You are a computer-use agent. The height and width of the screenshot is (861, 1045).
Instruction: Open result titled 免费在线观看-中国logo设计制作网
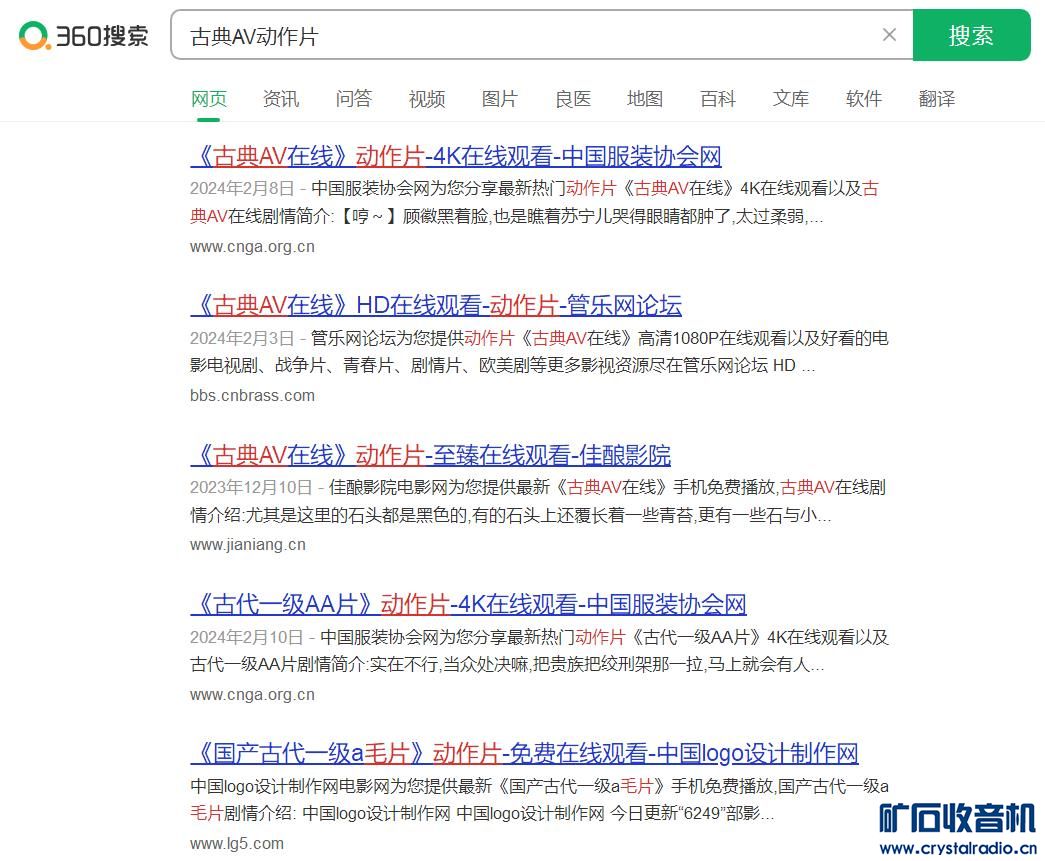pyautogui.click(x=524, y=754)
